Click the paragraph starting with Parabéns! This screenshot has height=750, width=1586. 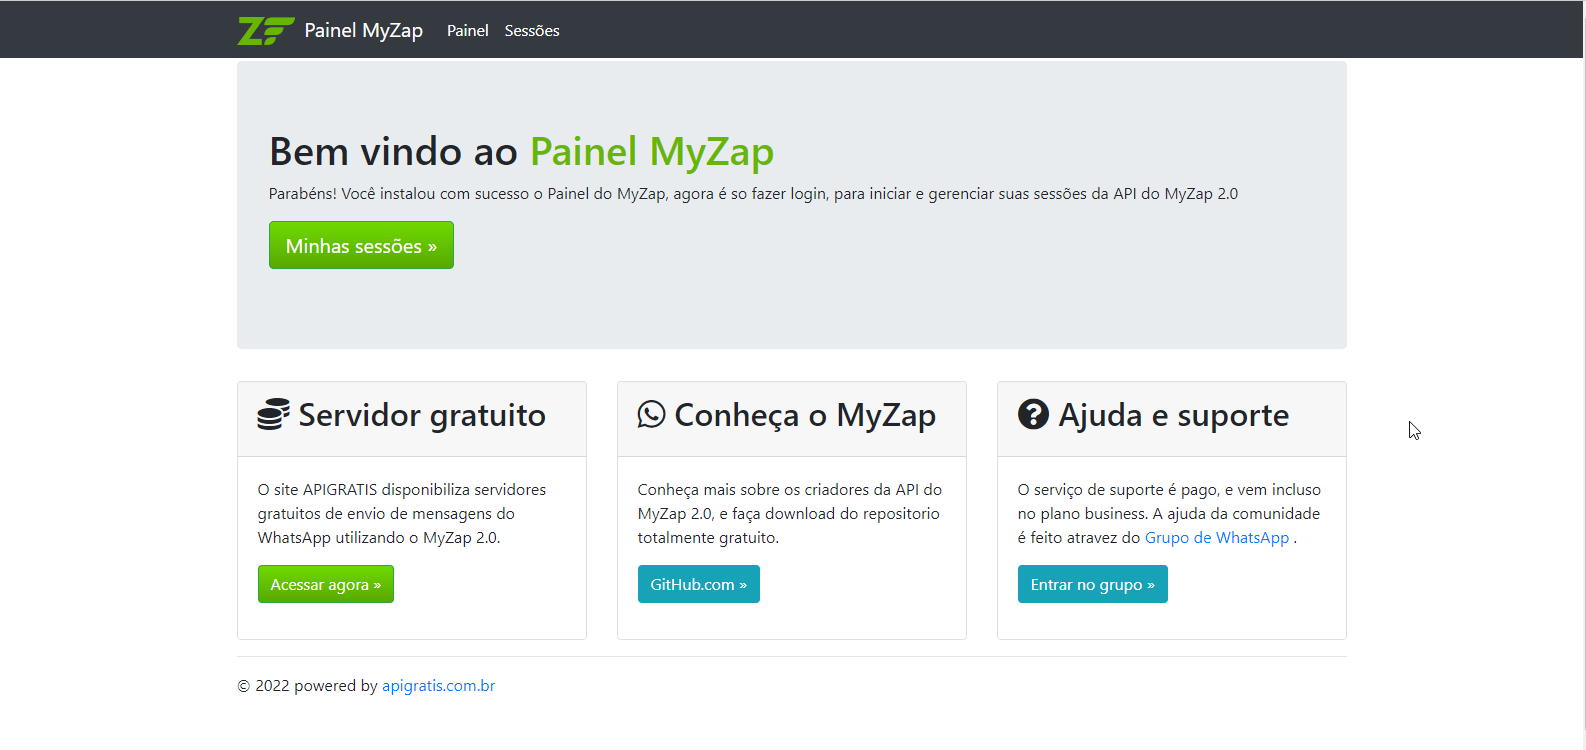click(x=753, y=194)
